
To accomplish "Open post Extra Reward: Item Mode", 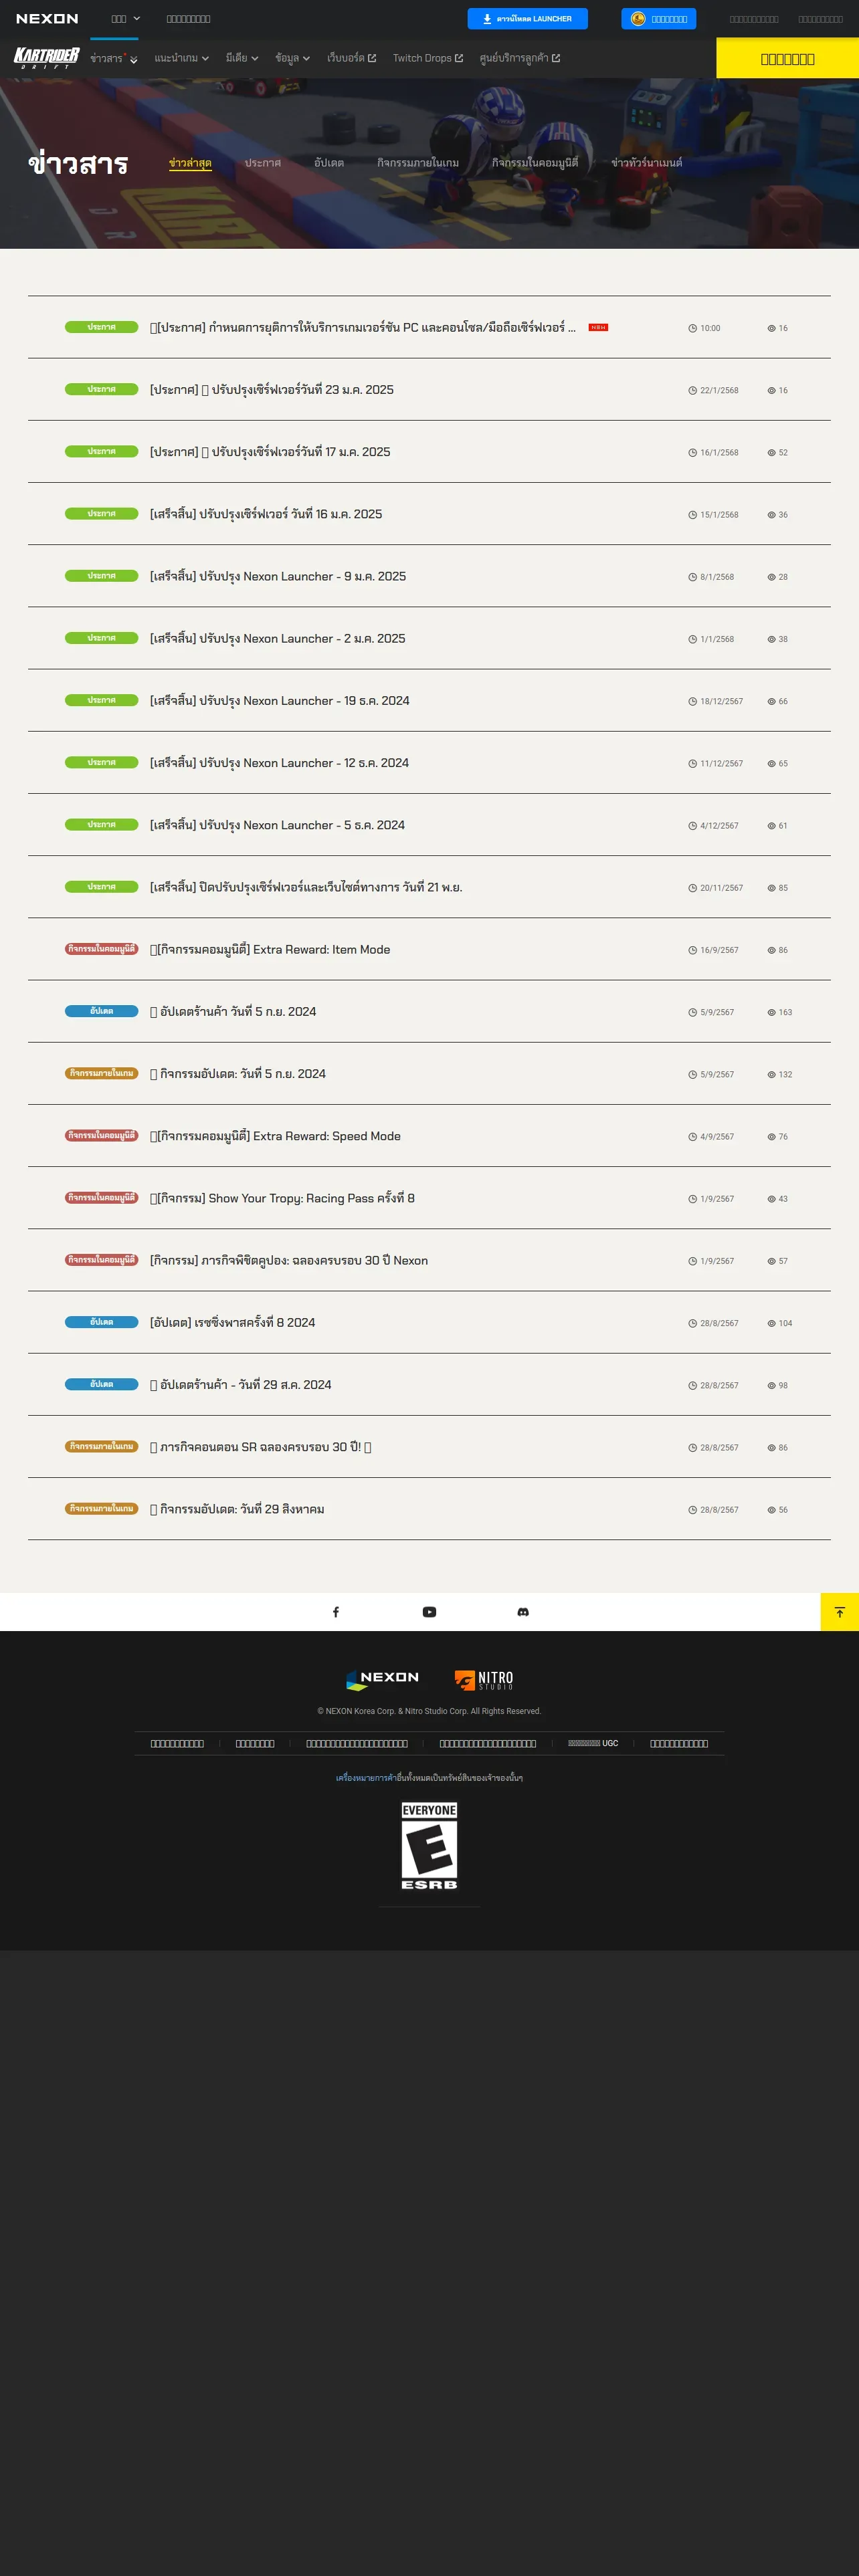I will click(x=270, y=950).
